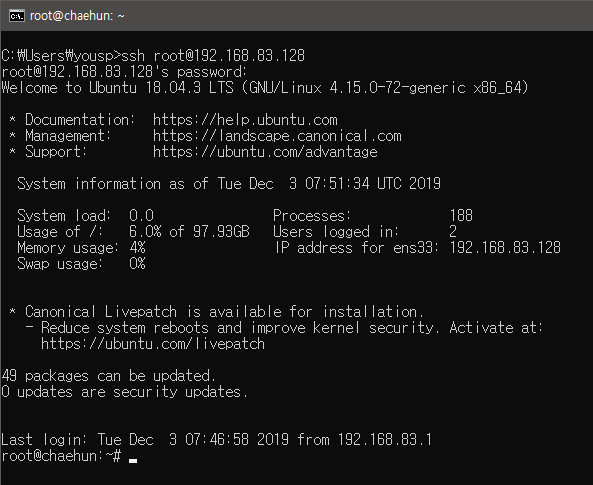
Task: Click the 'Management:' label
Action: [x=68, y=136]
